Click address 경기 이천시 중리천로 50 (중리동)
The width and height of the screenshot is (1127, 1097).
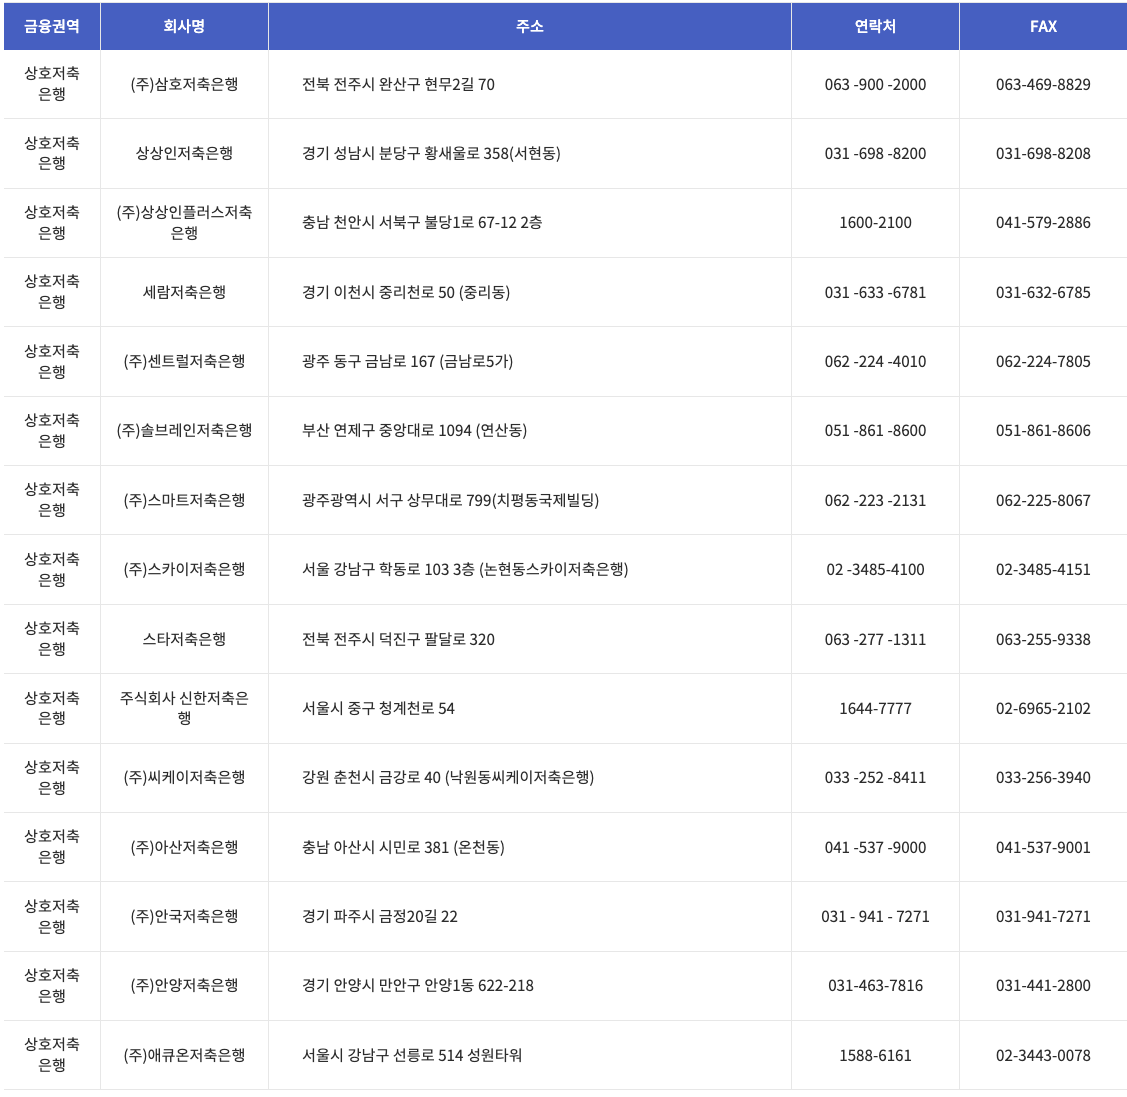click(406, 292)
